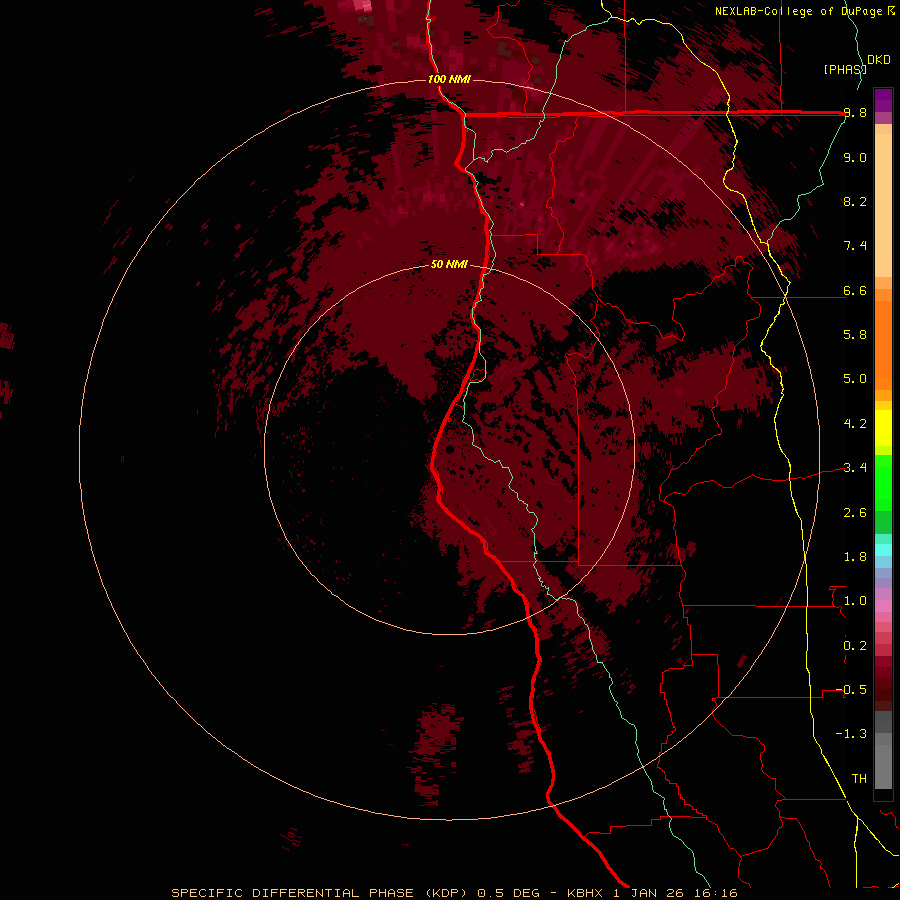Click the 6.6 scale value
Image resolution: width=900 pixels, height=900 pixels.
click(855, 290)
